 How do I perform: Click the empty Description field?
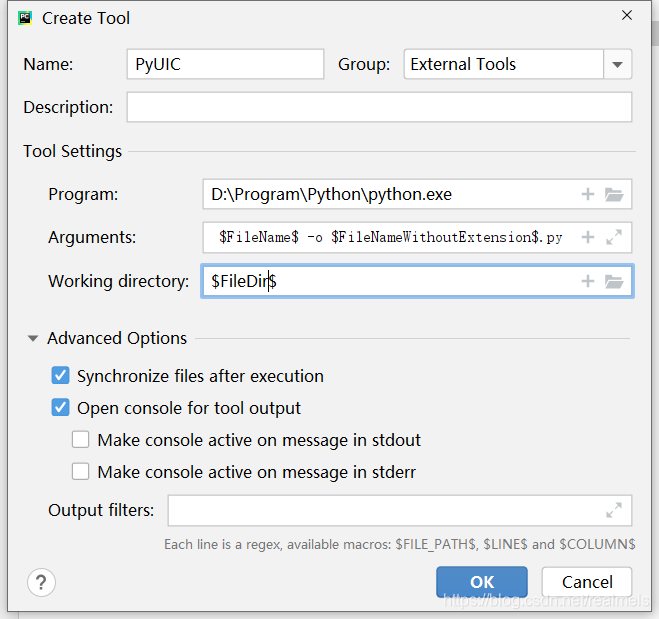(x=379, y=107)
